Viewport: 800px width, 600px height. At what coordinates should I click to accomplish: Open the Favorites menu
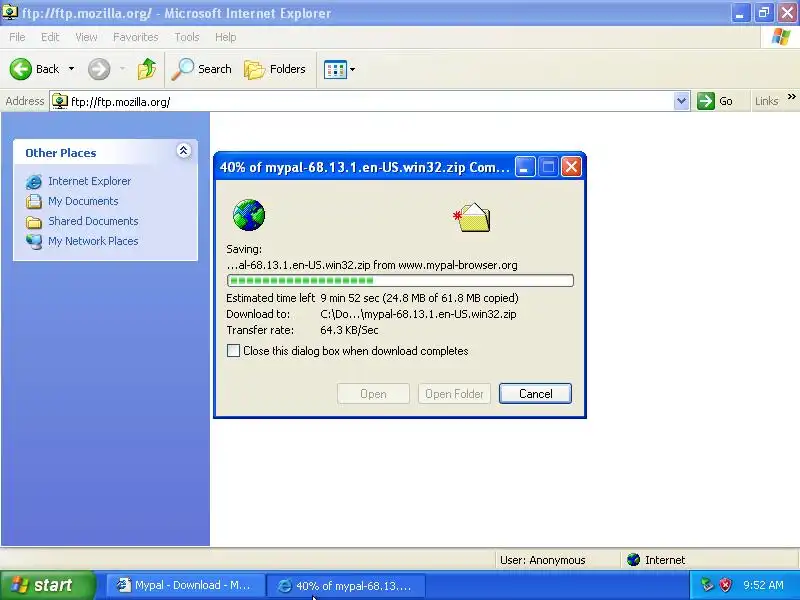click(x=136, y=37)
